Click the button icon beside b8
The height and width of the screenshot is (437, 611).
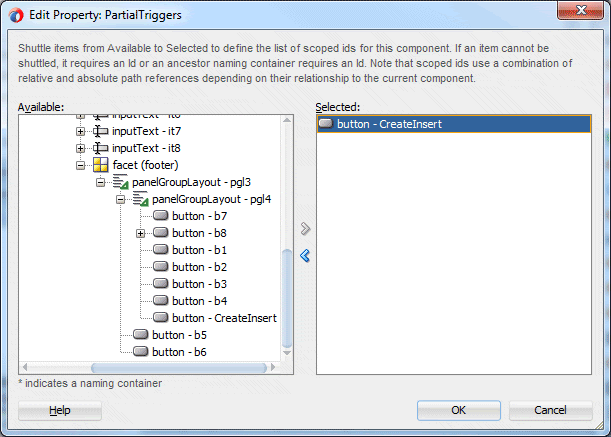(161, 233)
